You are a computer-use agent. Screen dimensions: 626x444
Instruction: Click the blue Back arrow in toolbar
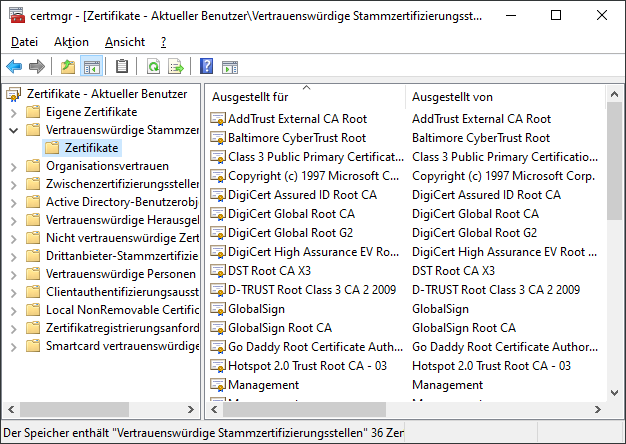(x=14, y=67)
